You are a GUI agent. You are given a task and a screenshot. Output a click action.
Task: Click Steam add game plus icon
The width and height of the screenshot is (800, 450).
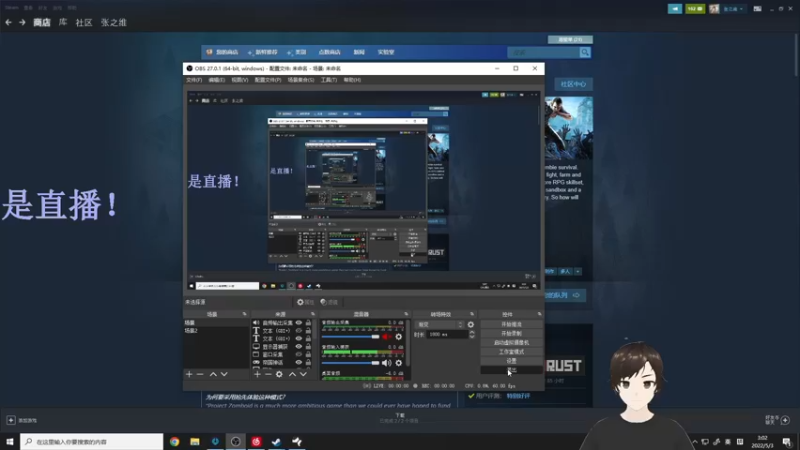tap(11, 420)
